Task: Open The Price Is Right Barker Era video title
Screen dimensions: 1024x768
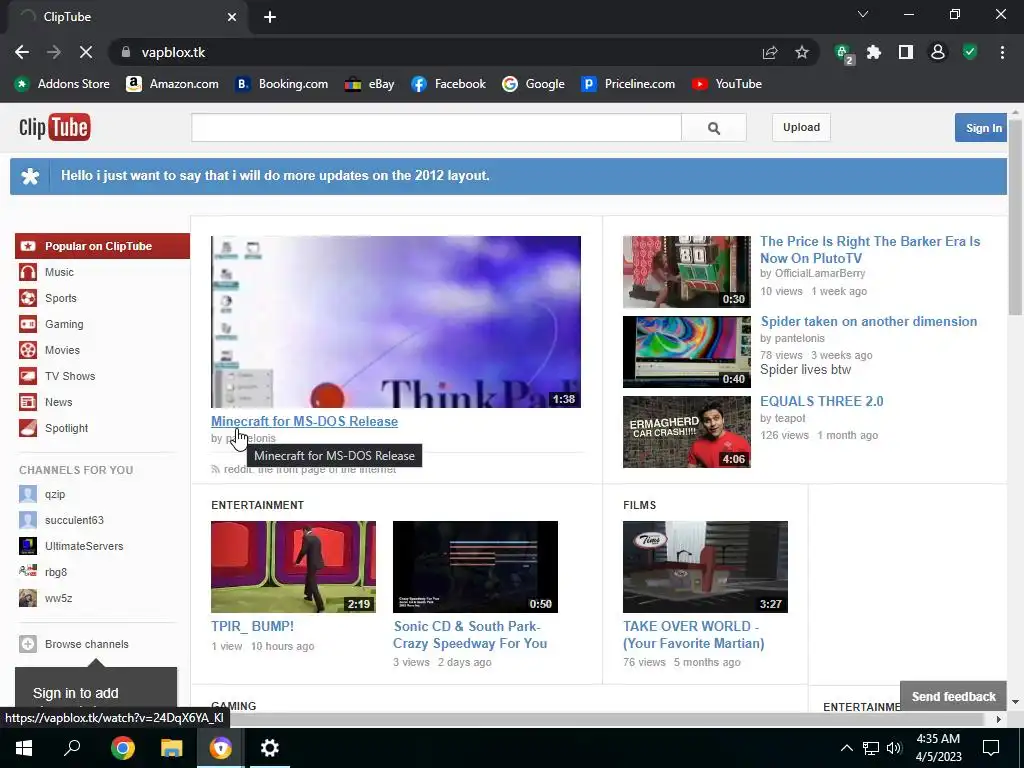Action: [870, 249]
